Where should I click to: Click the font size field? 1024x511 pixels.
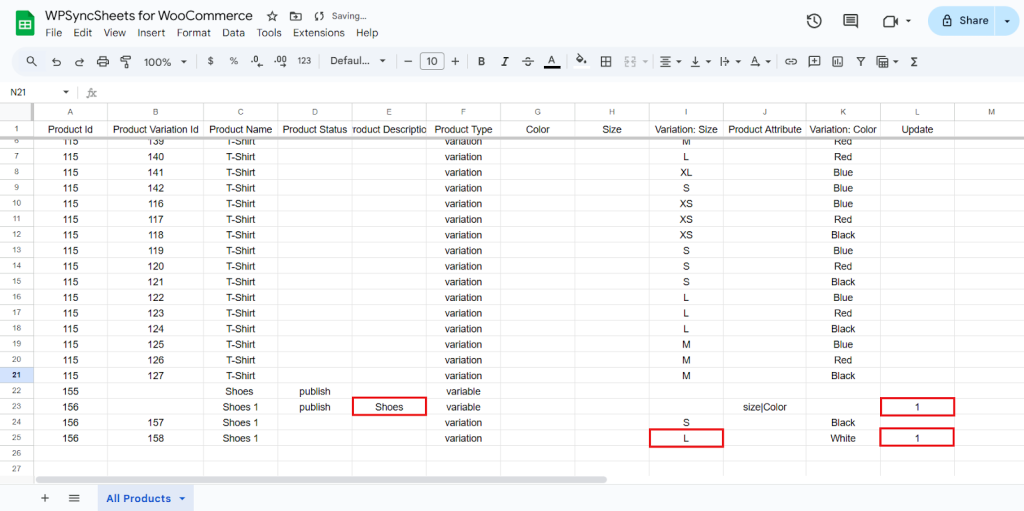tap(432, 61)
